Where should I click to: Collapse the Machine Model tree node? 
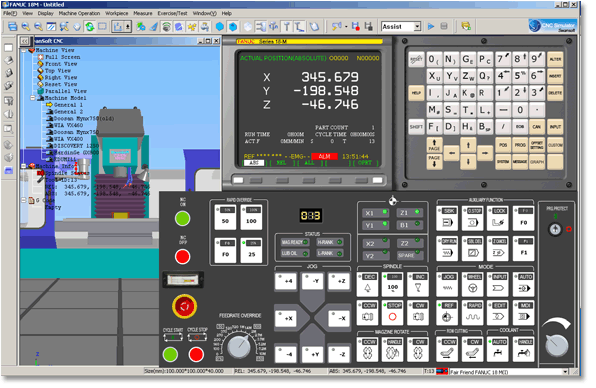click(x=33, y=99)
